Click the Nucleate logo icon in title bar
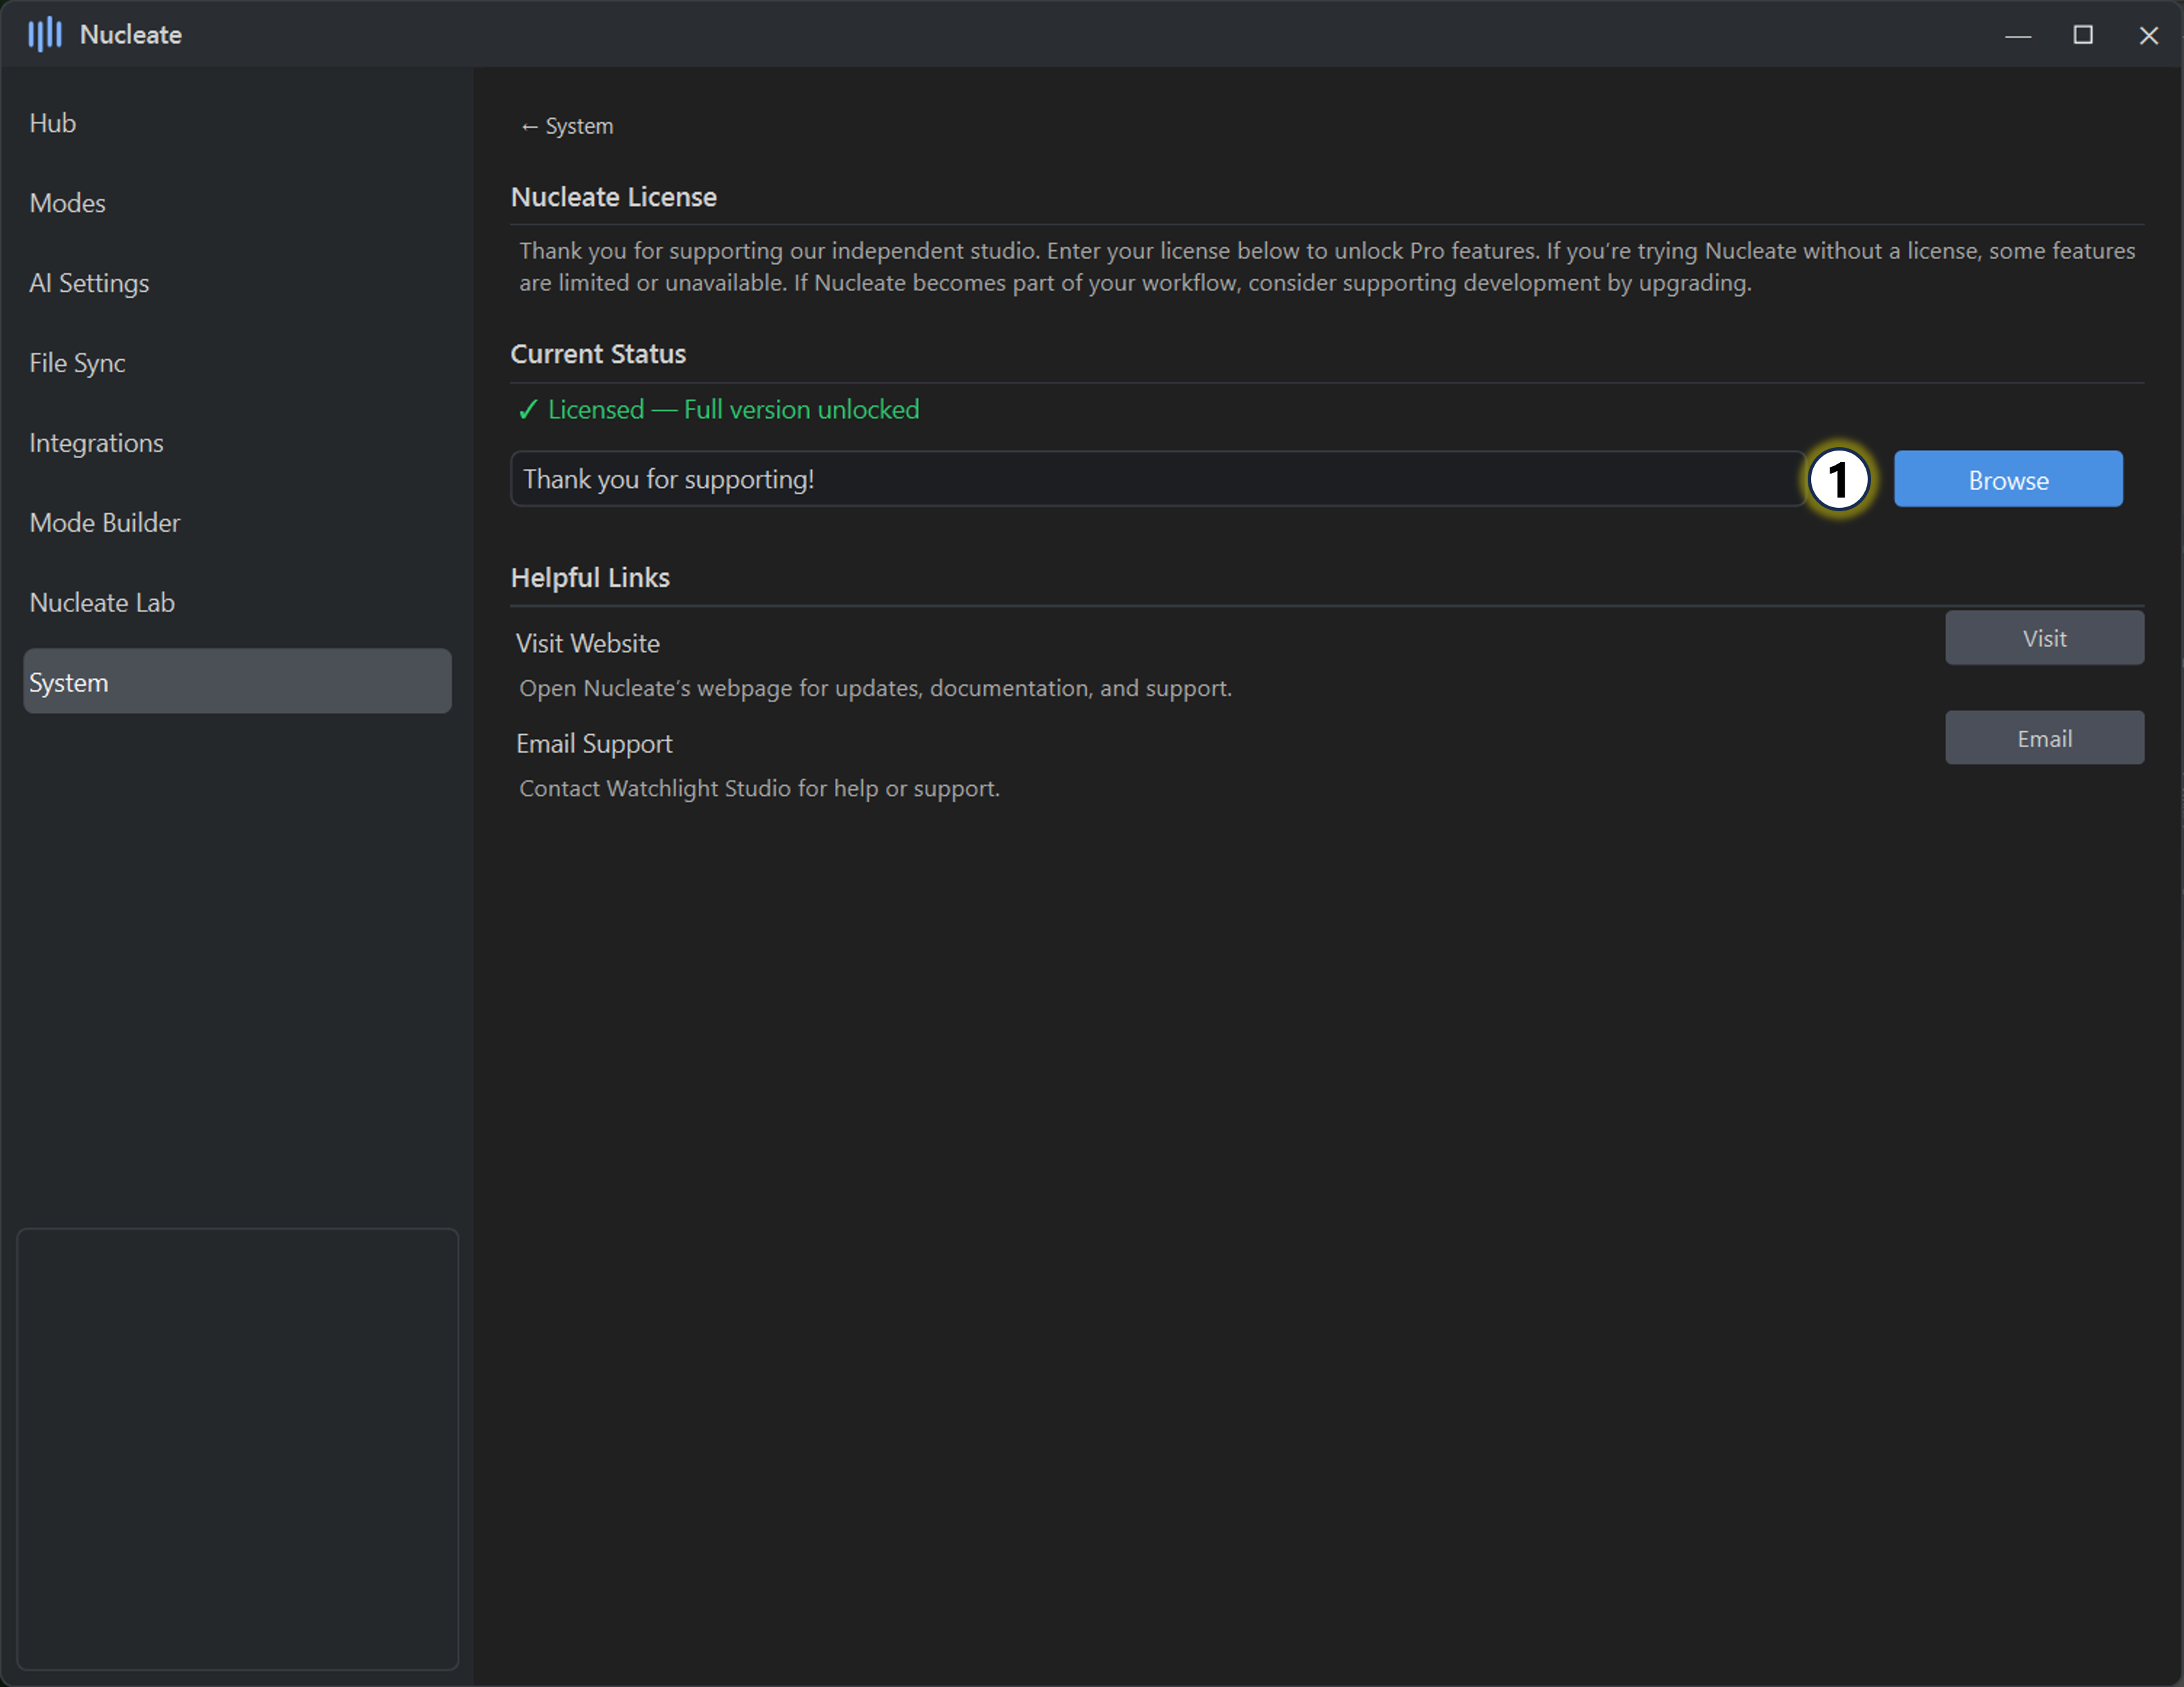The height and width of the screenshot is (1687, 2184). coord(44,35)
